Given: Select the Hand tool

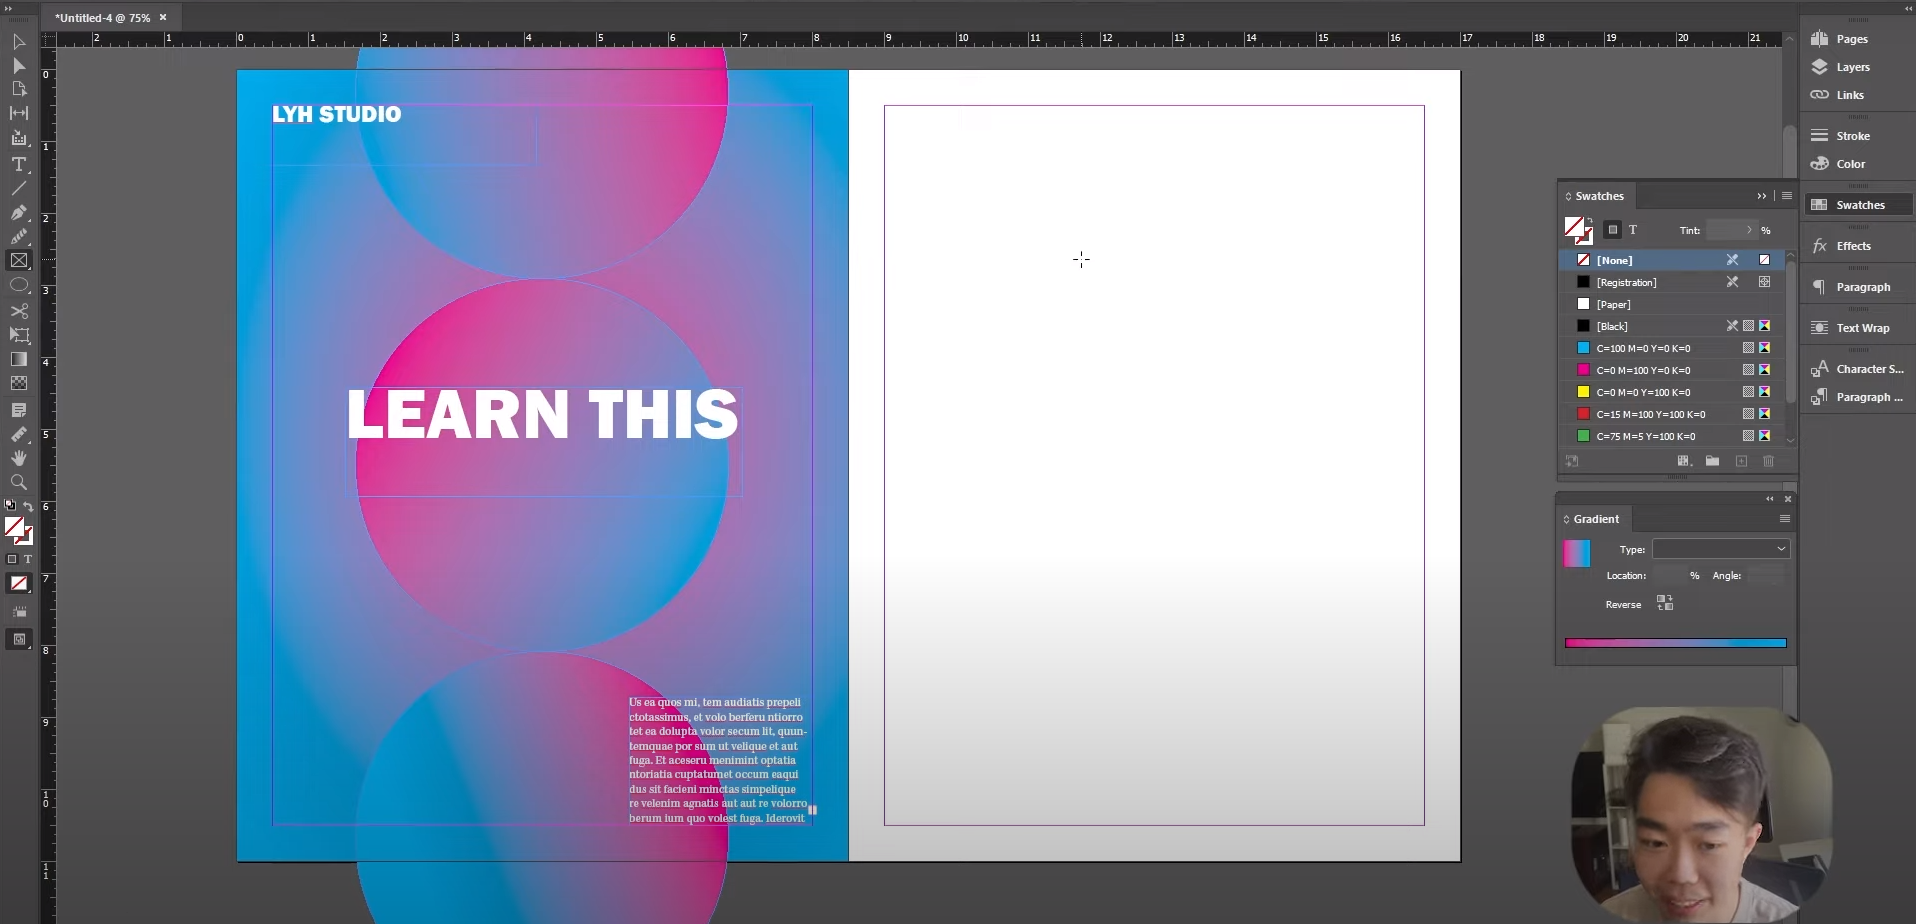Looking at the screenshot, I should coord(19,458).
